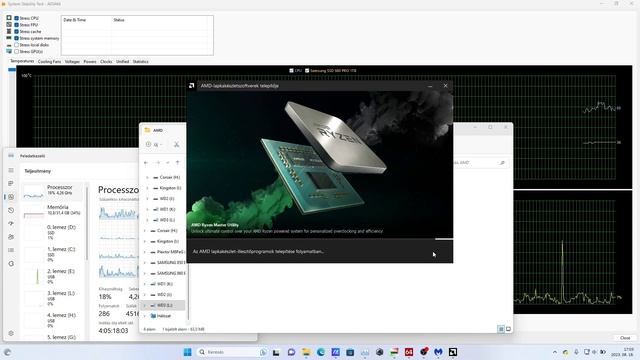This screenshot has height=360, width=640.
Task: Open Task View on the taskbar
Action: 276,352
